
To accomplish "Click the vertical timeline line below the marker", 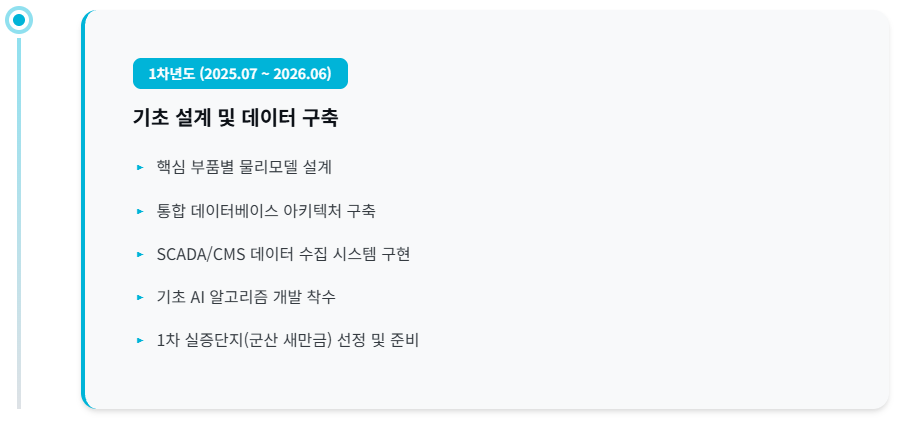I will tap(18, 220).
